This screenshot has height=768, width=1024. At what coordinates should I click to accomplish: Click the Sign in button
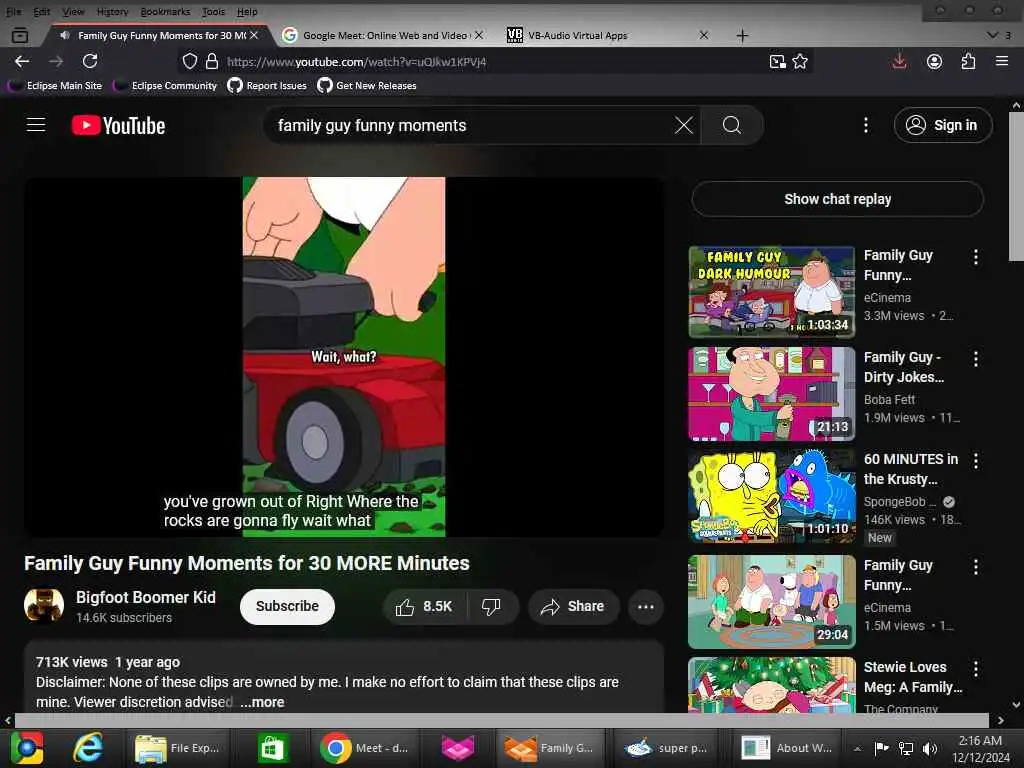[x=943, y=125]
